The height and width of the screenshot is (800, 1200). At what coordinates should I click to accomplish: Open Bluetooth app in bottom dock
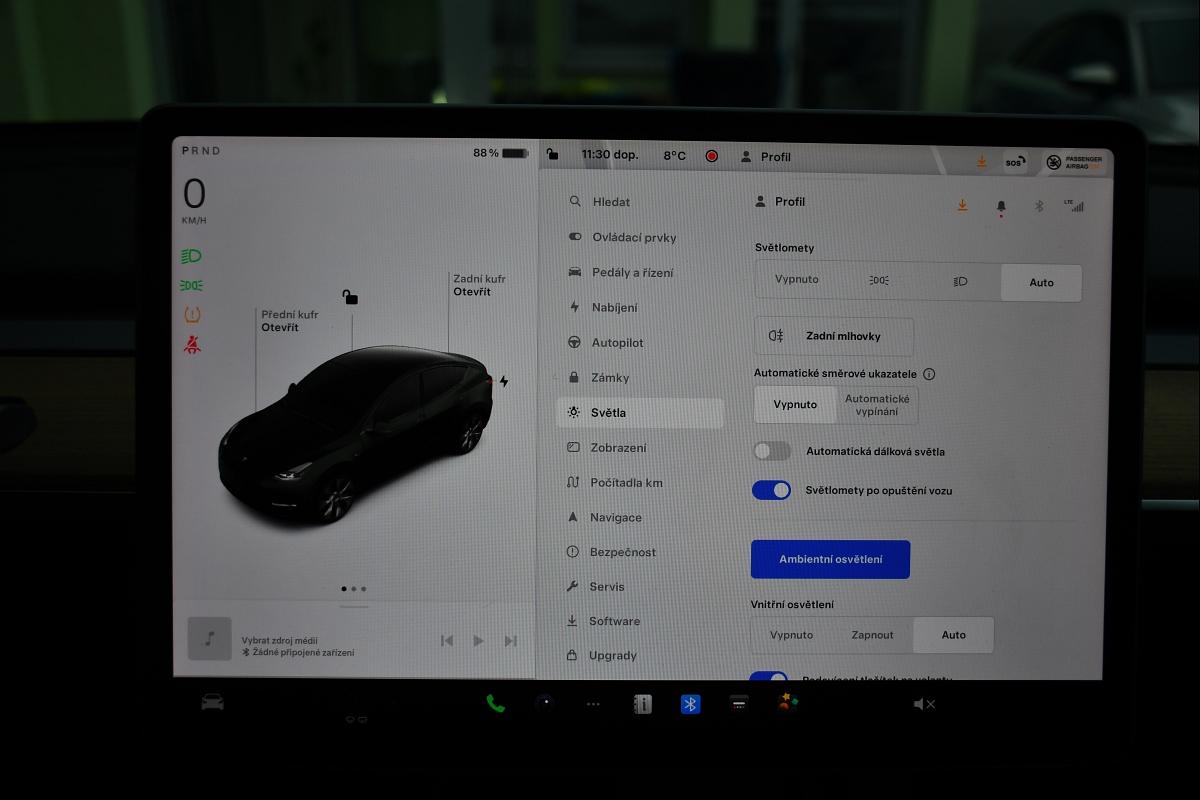tap(690, 704)
